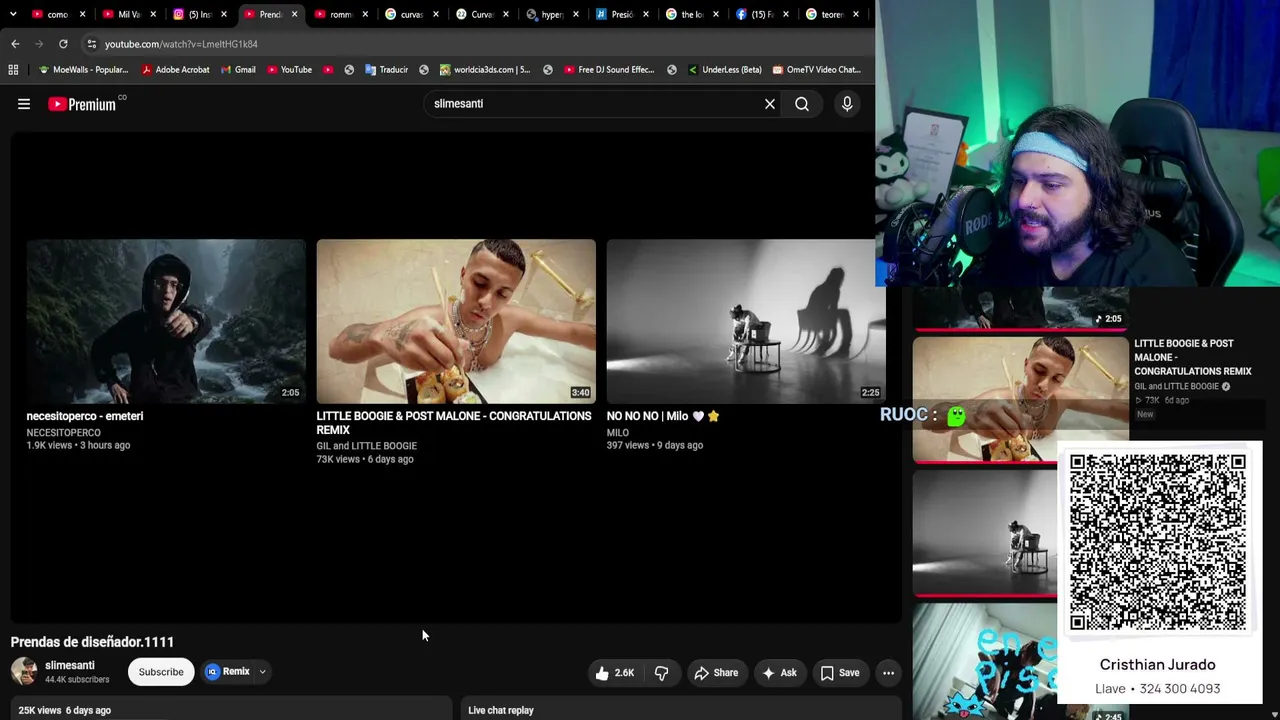This screenshot has width=1280, height=720.
Task: Open sidebar thumbnail with 2:05 duration
Action: coord(1020,308)
